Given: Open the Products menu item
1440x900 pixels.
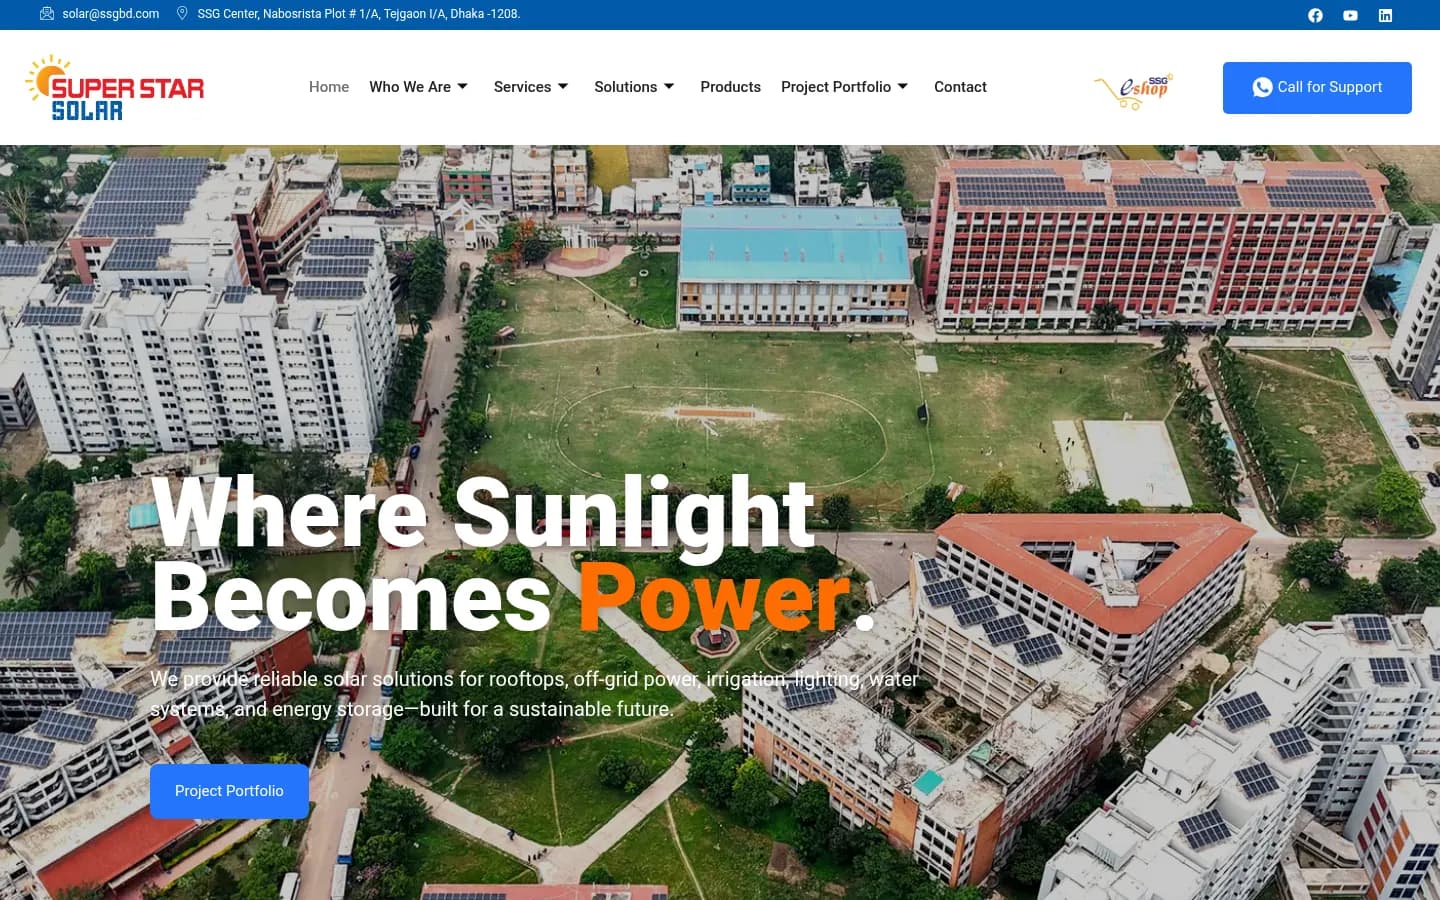Looking at the screenshot, I should pos(730,87).
